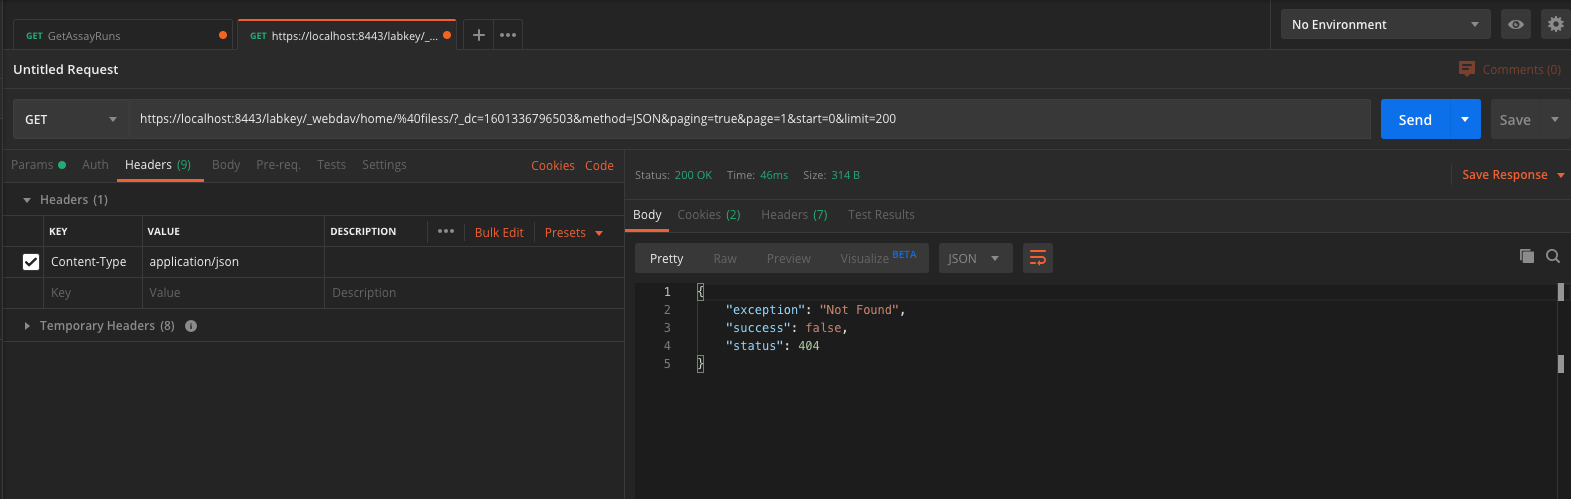Open the No Environment dropdown
Screen dimensions: 1571x499
(x=1385, y=24)
